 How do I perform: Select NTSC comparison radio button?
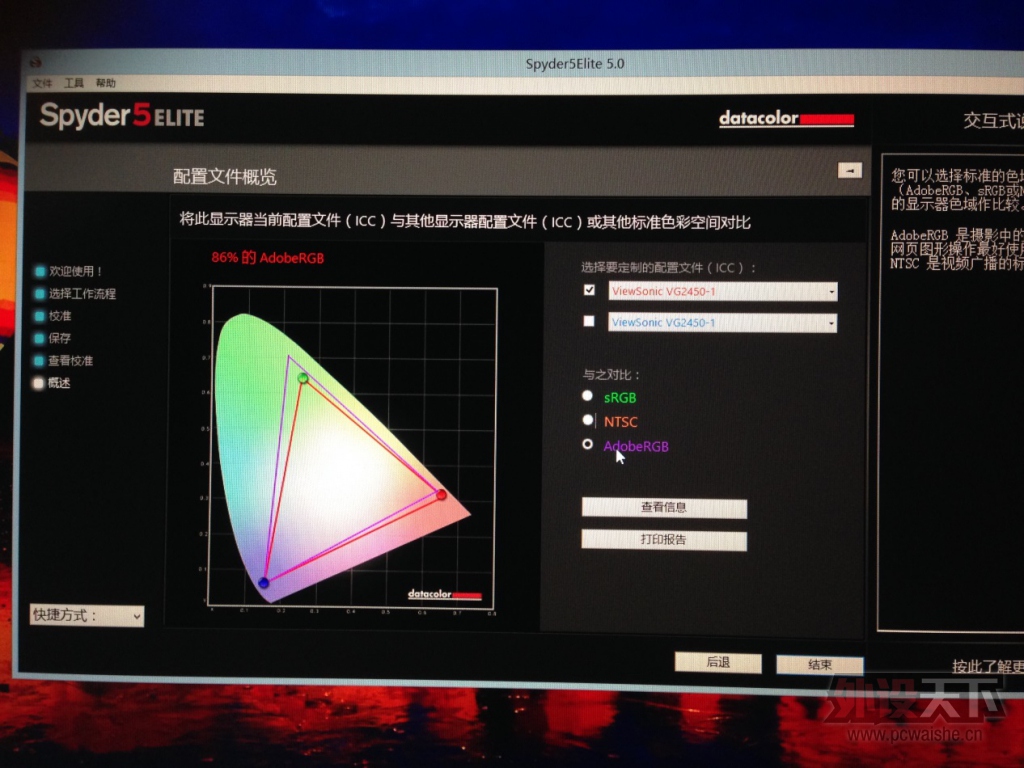click(588, 420)
